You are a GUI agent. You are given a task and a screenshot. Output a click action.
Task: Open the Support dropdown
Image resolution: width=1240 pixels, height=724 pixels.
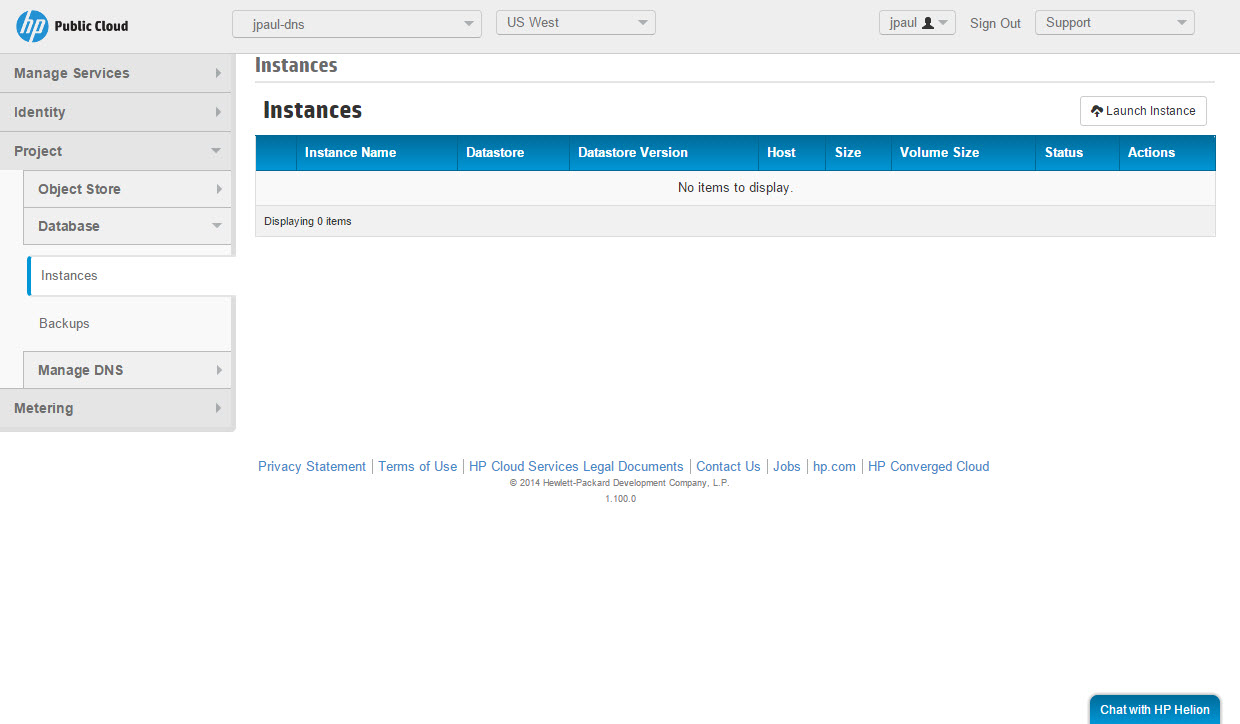1114,22
